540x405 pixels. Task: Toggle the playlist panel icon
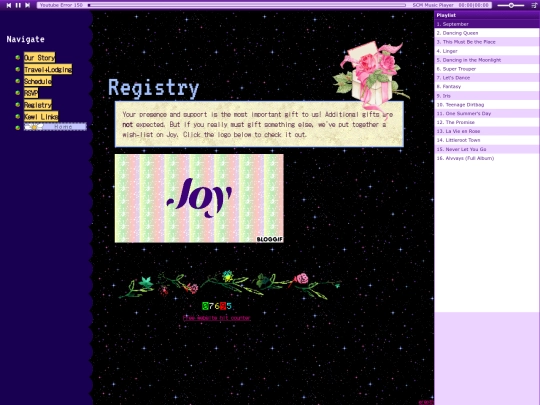point(534,5)
